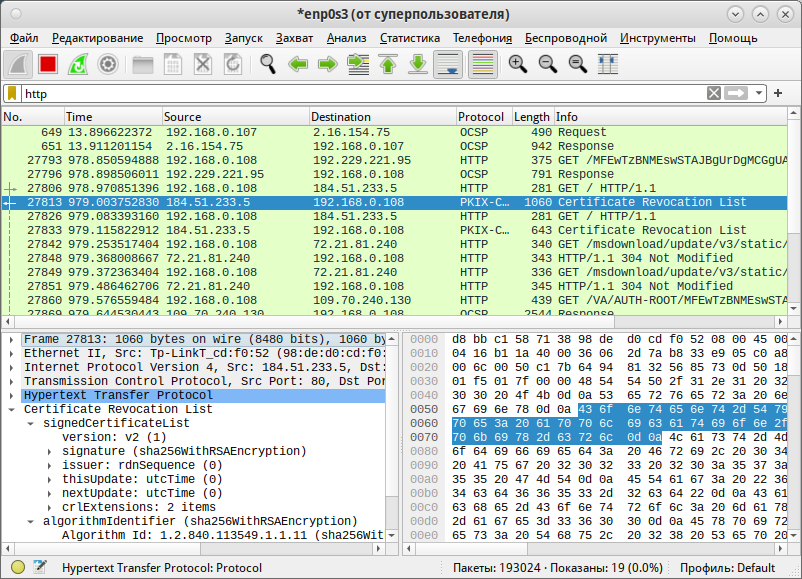Collapse Certificate Revocation List node

click(11, 409)
